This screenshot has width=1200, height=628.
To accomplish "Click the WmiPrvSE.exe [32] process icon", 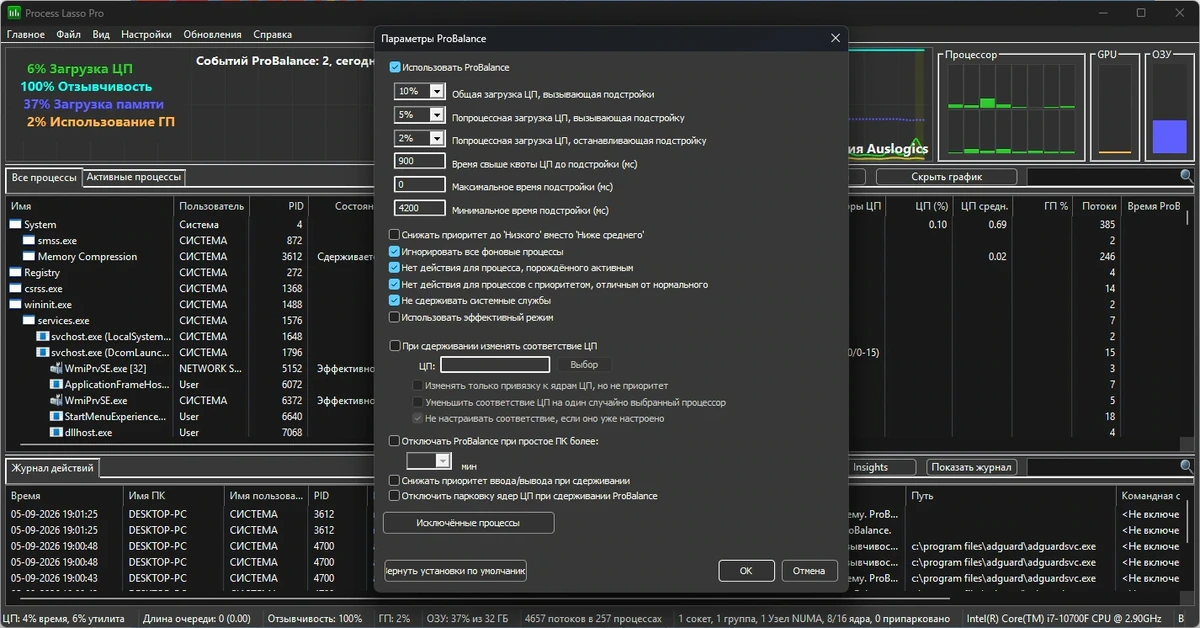I will (57, 369).
